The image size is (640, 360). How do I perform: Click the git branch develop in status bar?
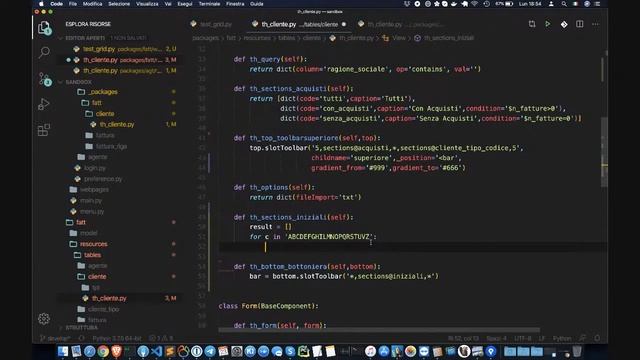click(x=56, y=338)
